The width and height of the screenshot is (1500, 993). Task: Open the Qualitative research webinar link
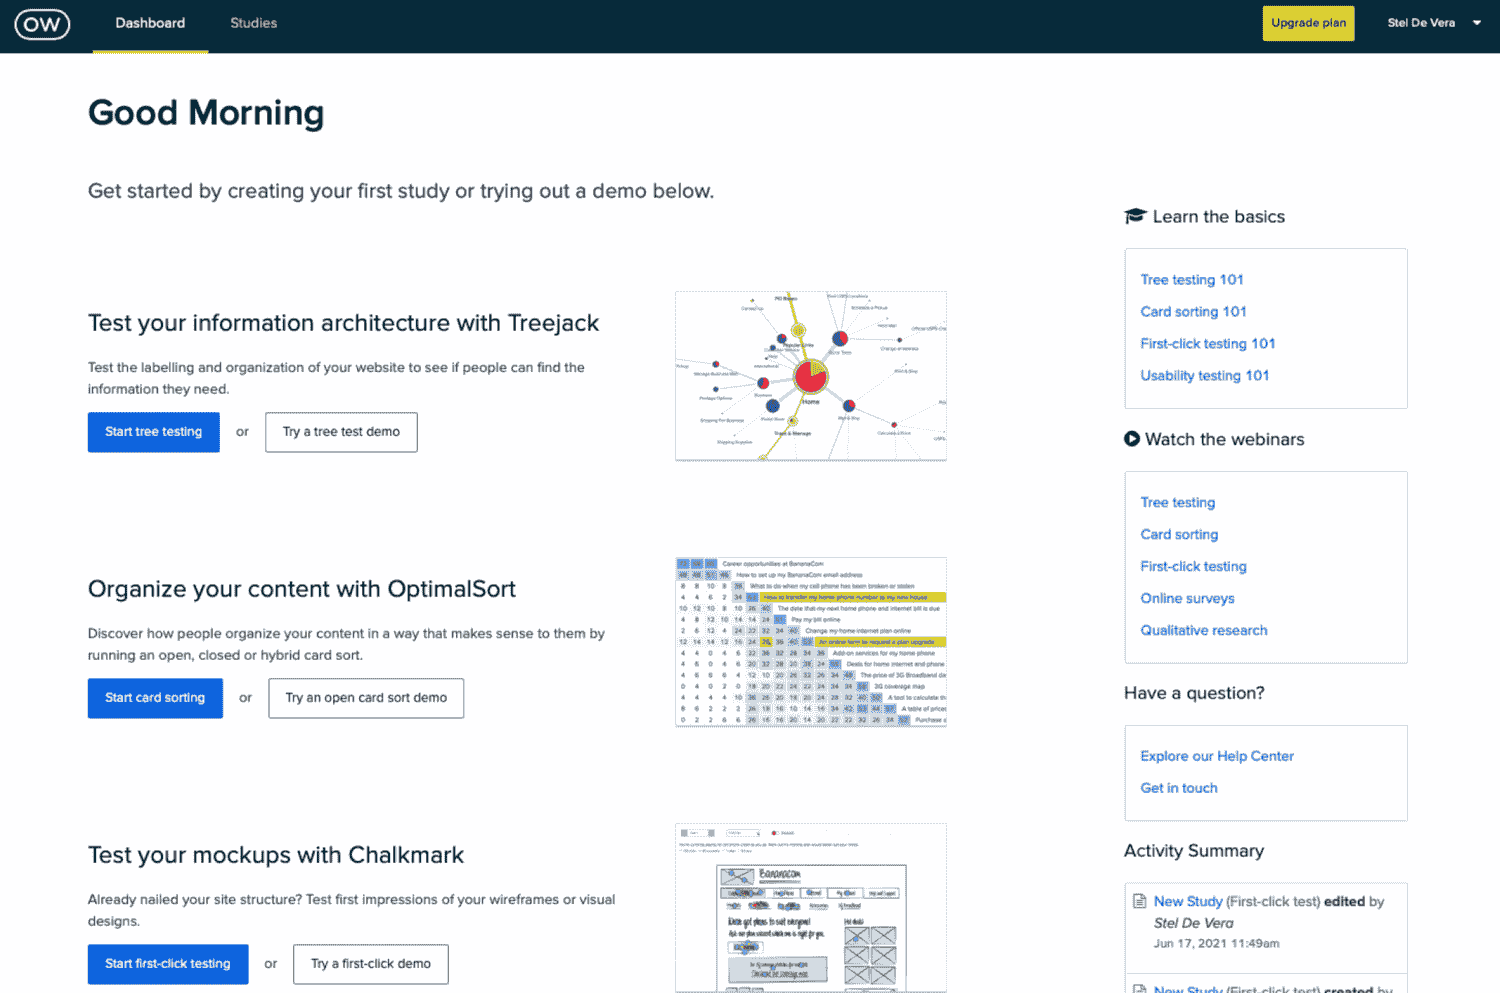click(x=1204, y=631)
